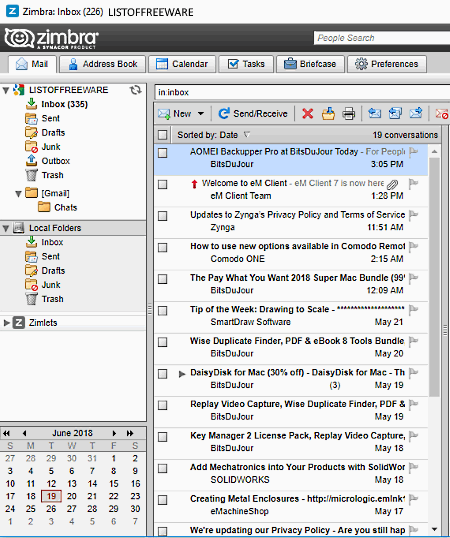Viewport: 450px width, 538px height.
Task: Click the New message button
Action: 175,114
